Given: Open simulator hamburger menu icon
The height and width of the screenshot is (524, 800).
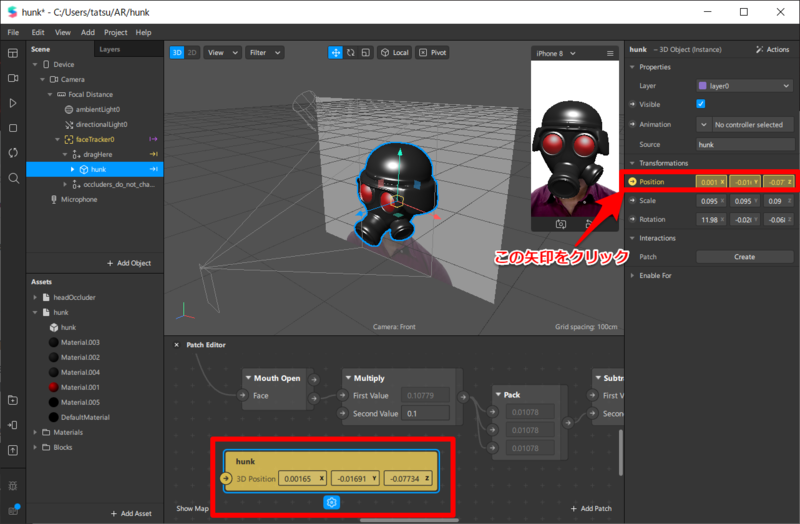Looking at the screenshot, I should pyautogui.click(x=610, y=53).
